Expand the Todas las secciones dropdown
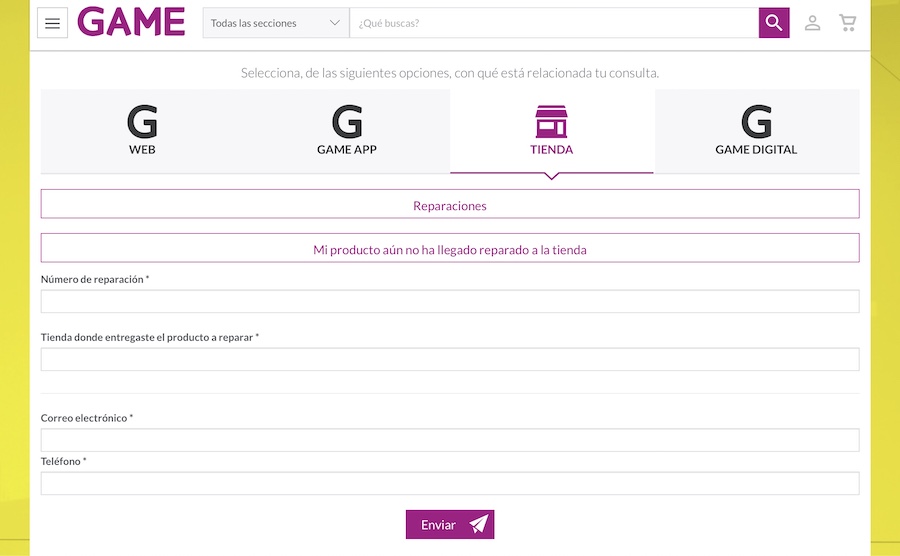The width and height of the screenshot is (900, 556). [276, 23]
